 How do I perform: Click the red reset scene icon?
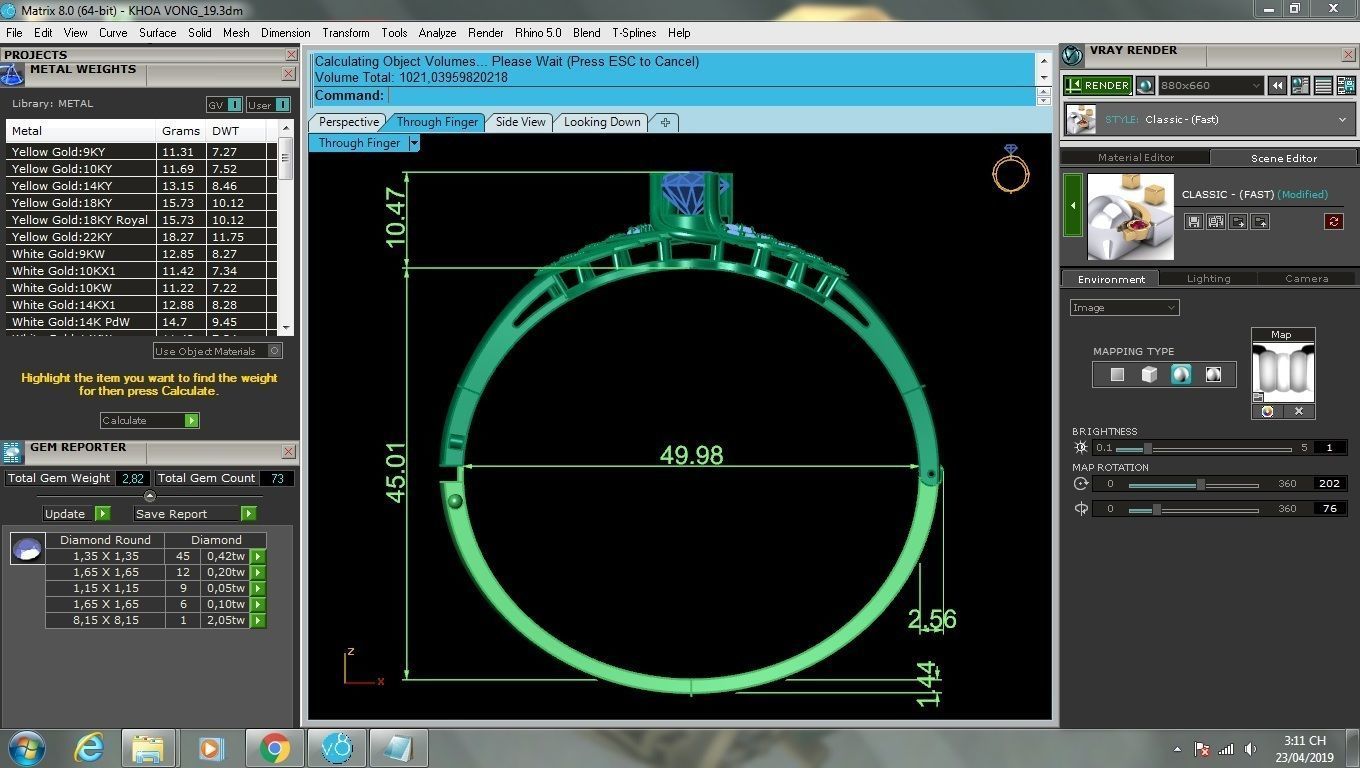point(1333,222)
